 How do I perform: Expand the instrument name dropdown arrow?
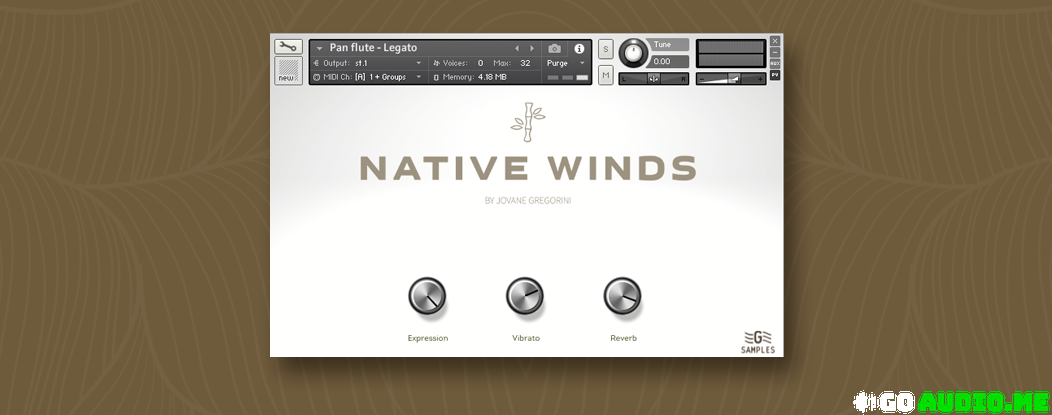pos(319,48)
